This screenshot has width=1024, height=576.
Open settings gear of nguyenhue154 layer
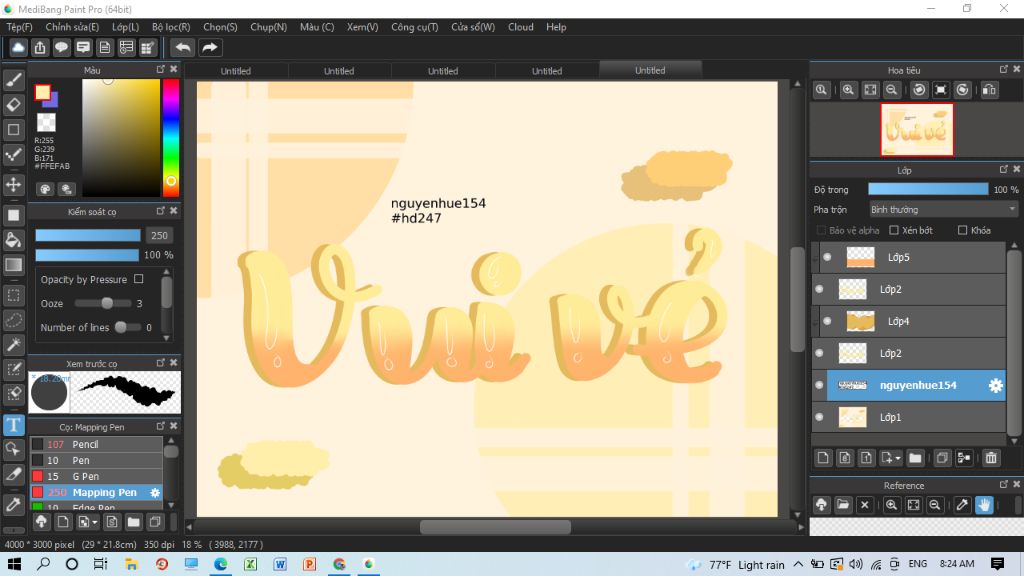click(995, 385)
